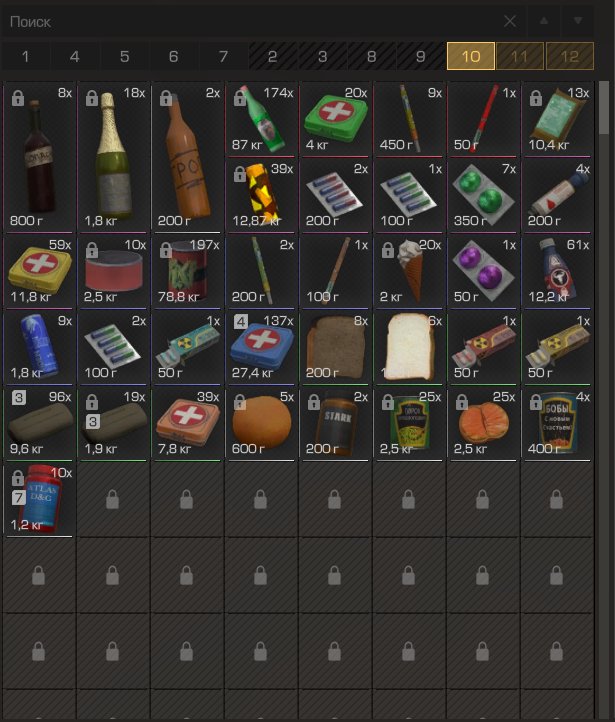
Task: Select the green medkit stack of 20
Action: click(336, 119)
